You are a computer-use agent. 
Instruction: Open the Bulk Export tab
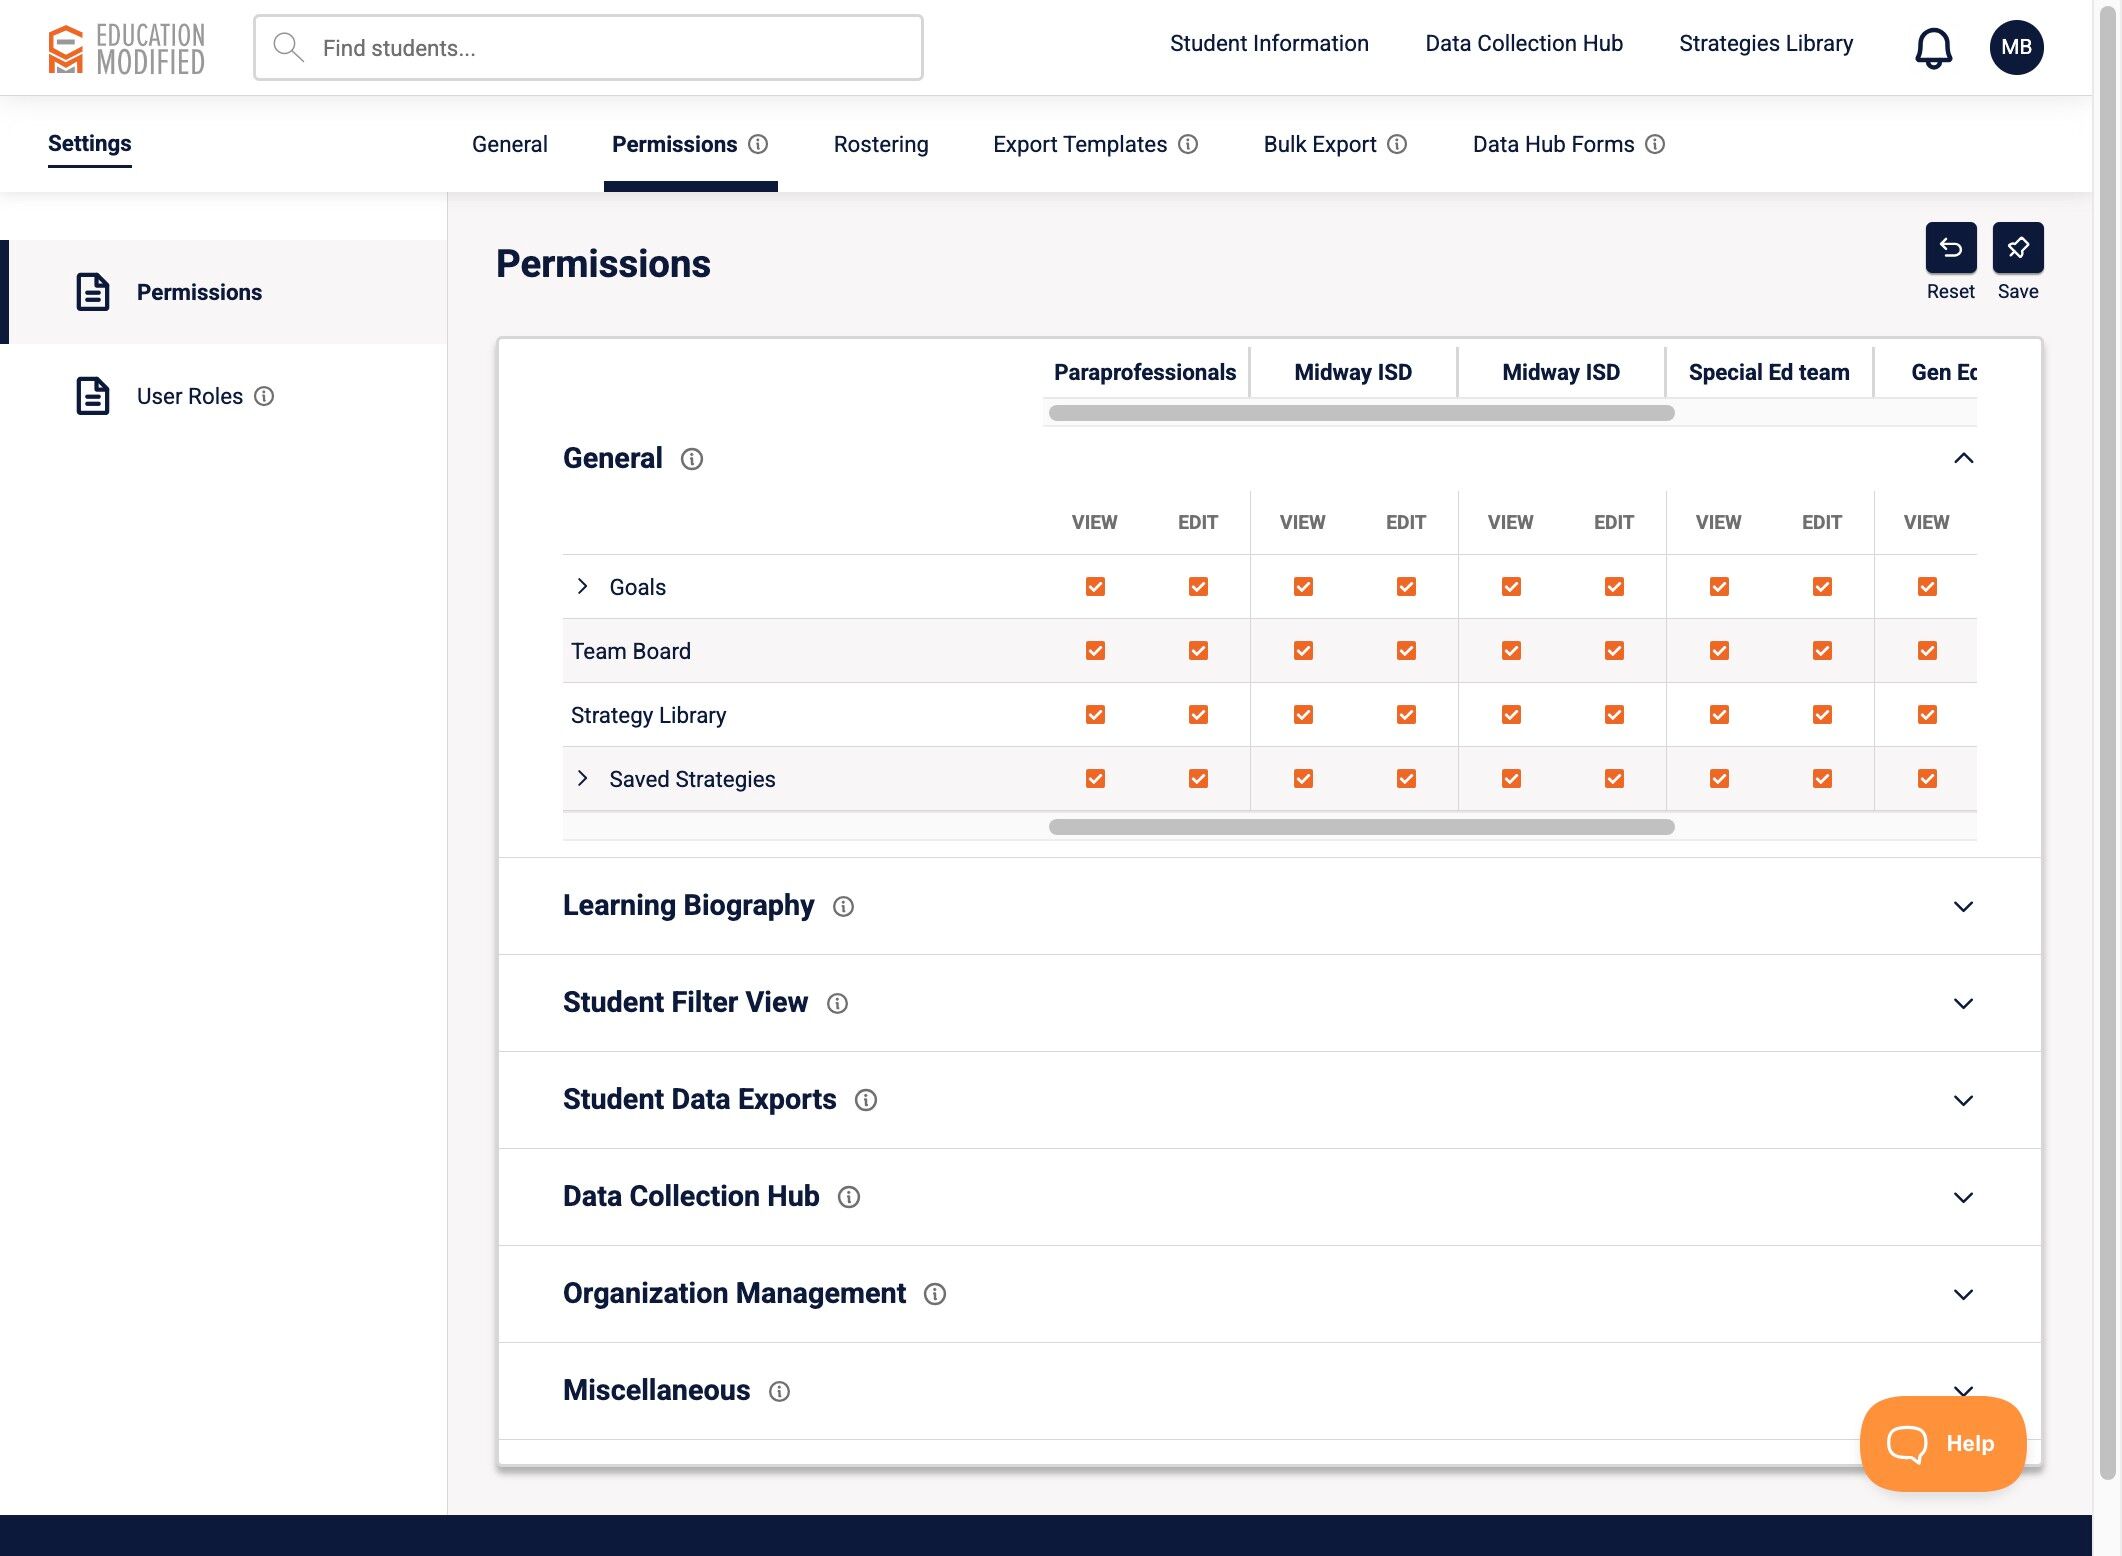pos(1319,144)
